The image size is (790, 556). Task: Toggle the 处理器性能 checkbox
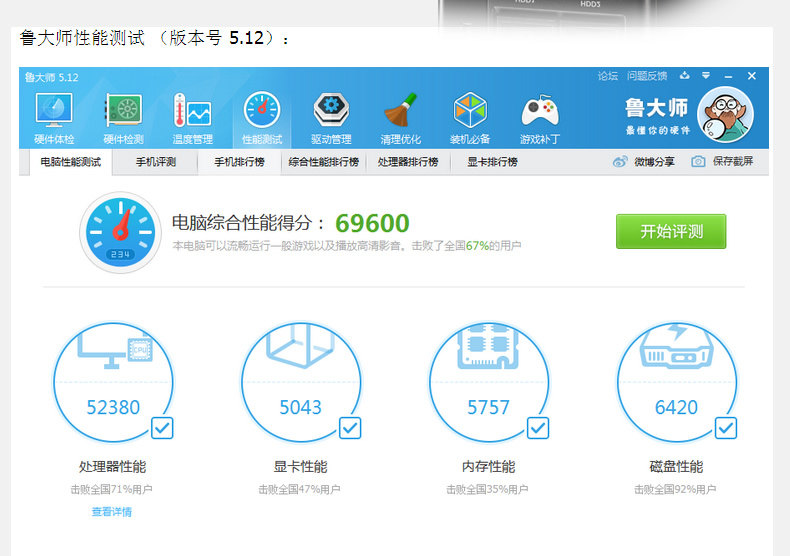pyautogui.click(x=162, y=428)
